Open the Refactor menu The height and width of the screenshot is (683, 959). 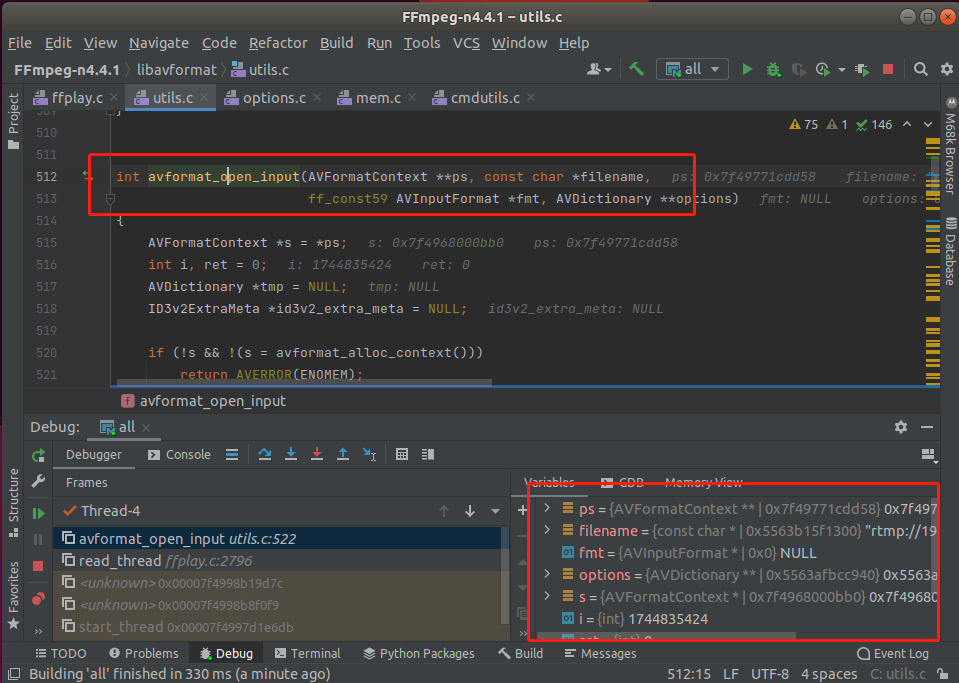point(278,43)
